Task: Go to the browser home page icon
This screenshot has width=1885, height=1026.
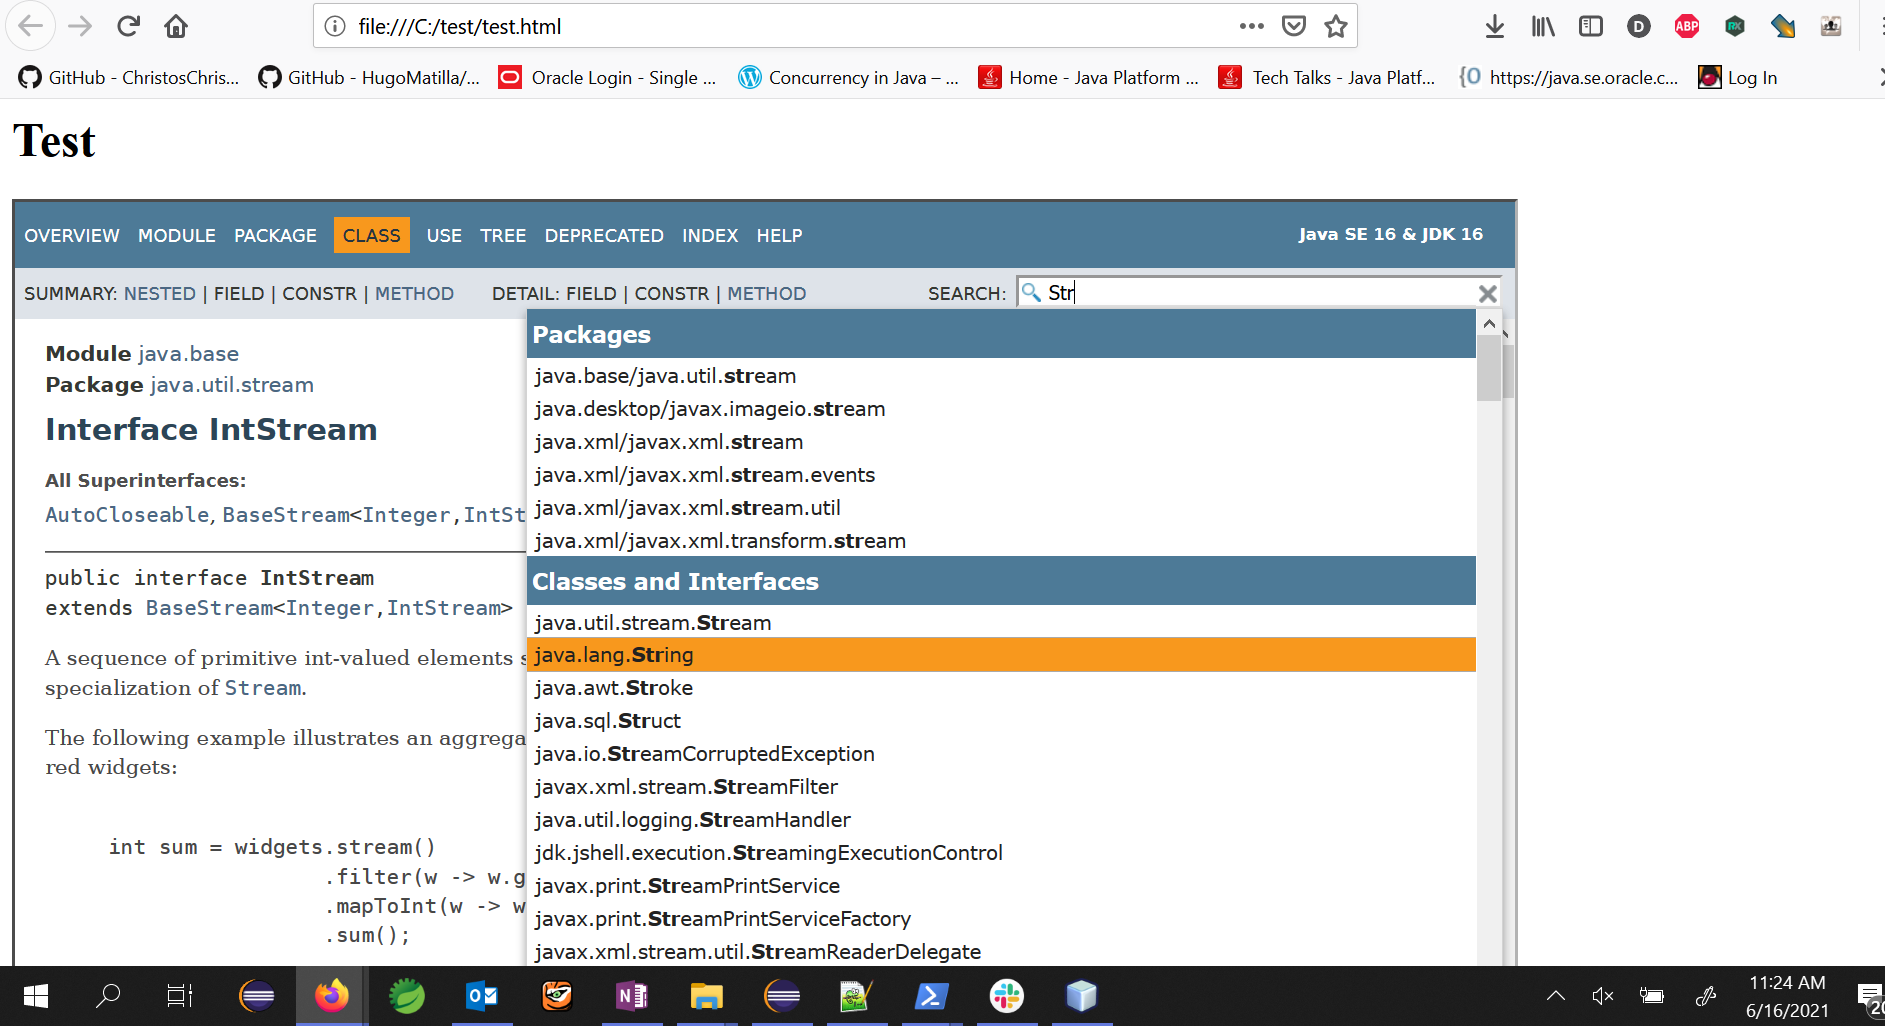Action: coord(176,26)
